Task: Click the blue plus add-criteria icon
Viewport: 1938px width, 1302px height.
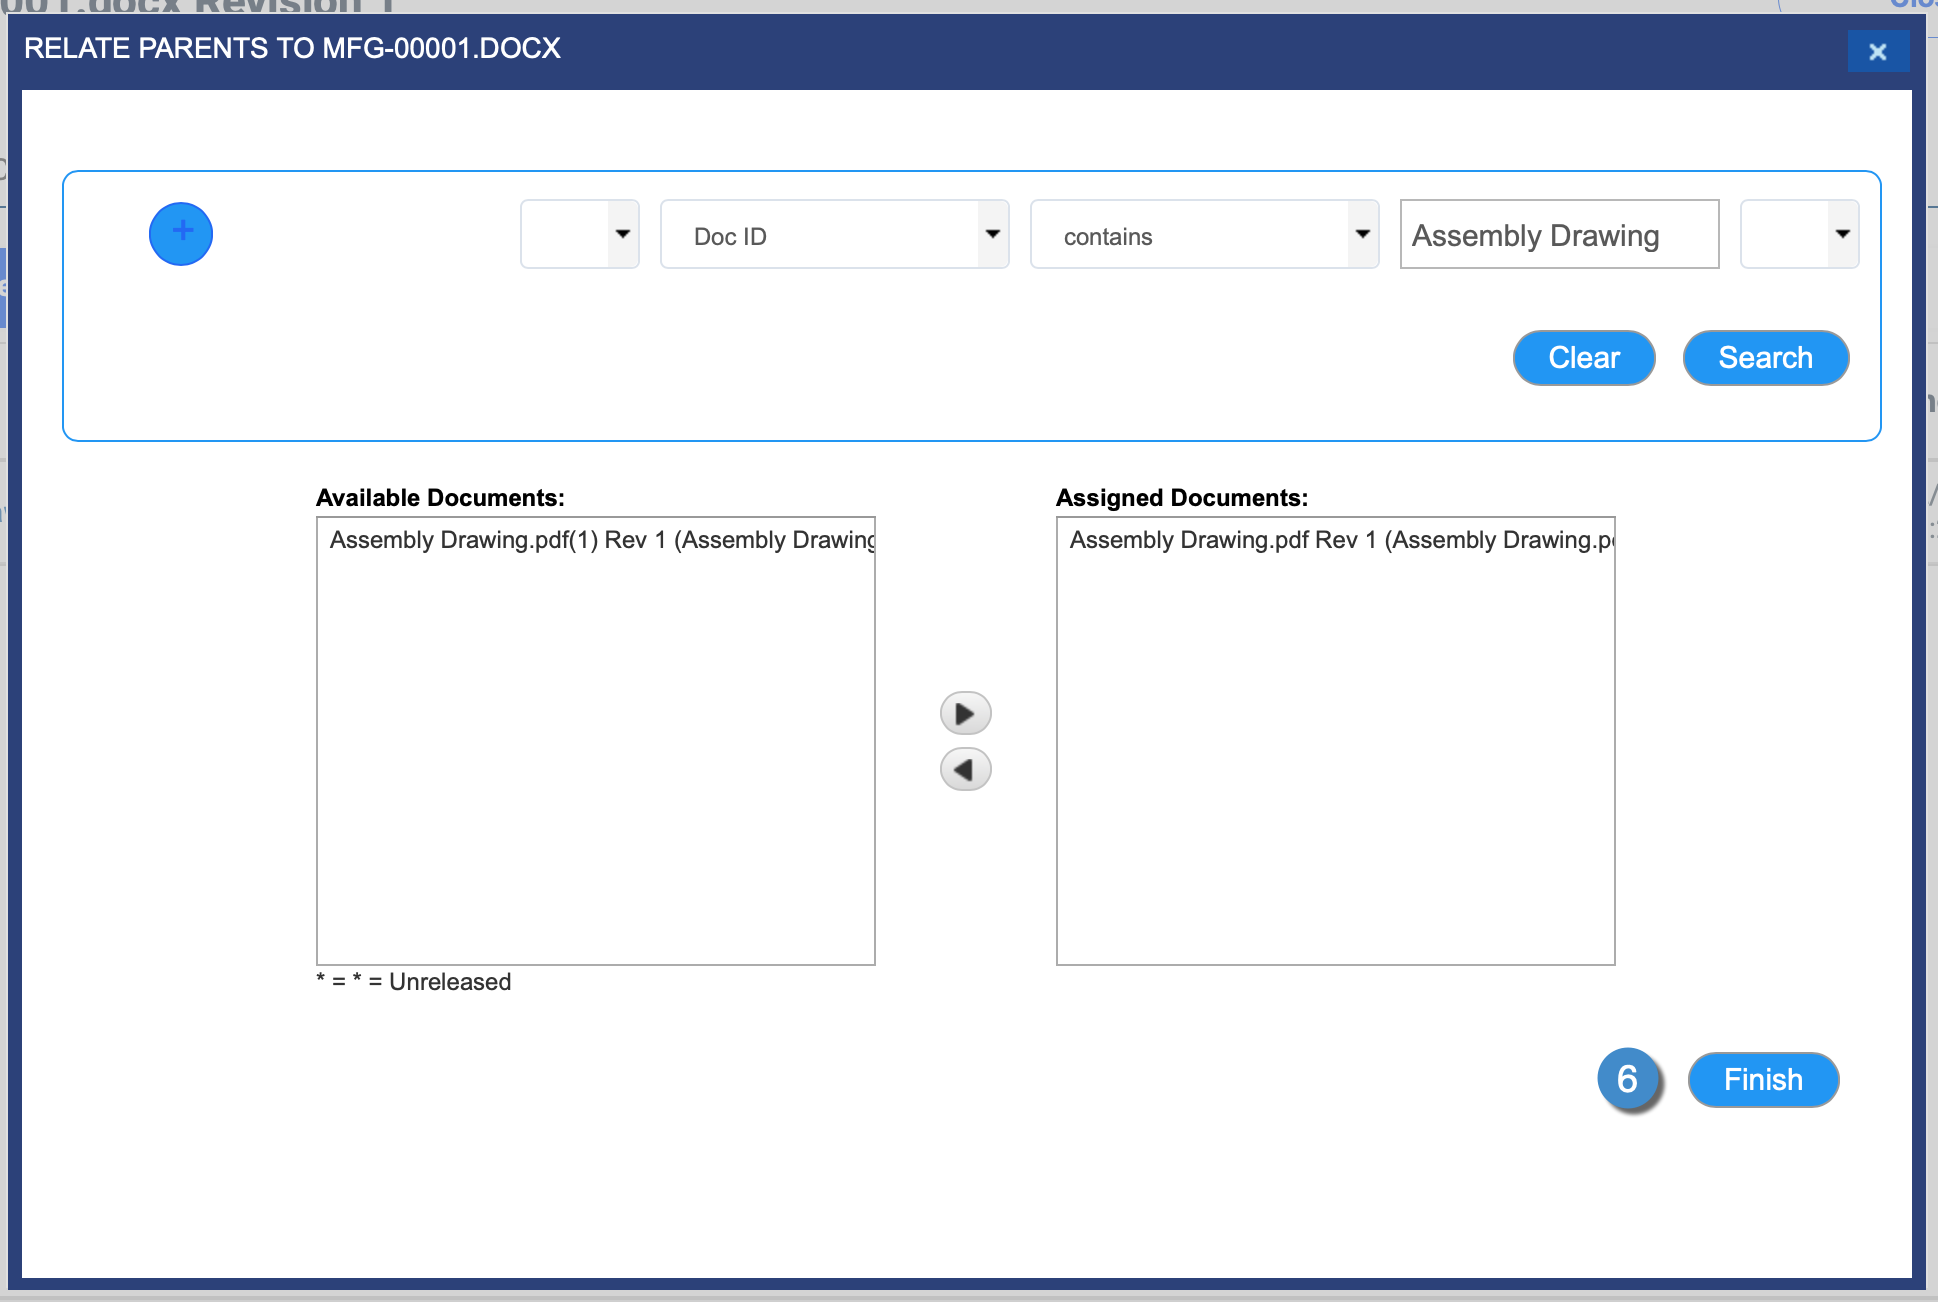Action: 181,234
